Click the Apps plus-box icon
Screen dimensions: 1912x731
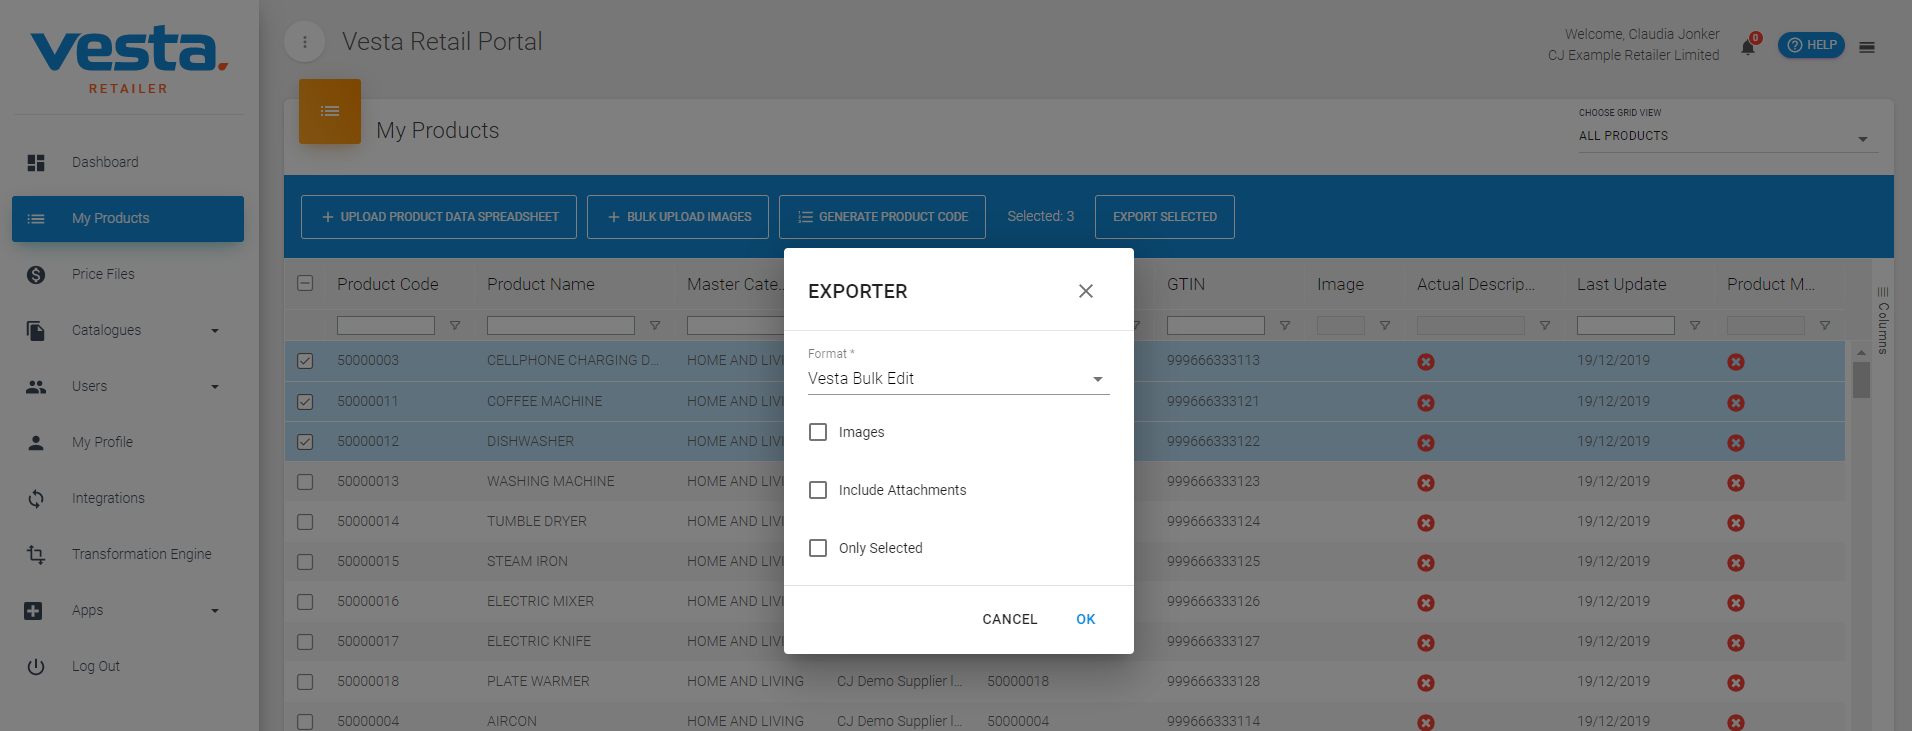click(x=33, y=610)
